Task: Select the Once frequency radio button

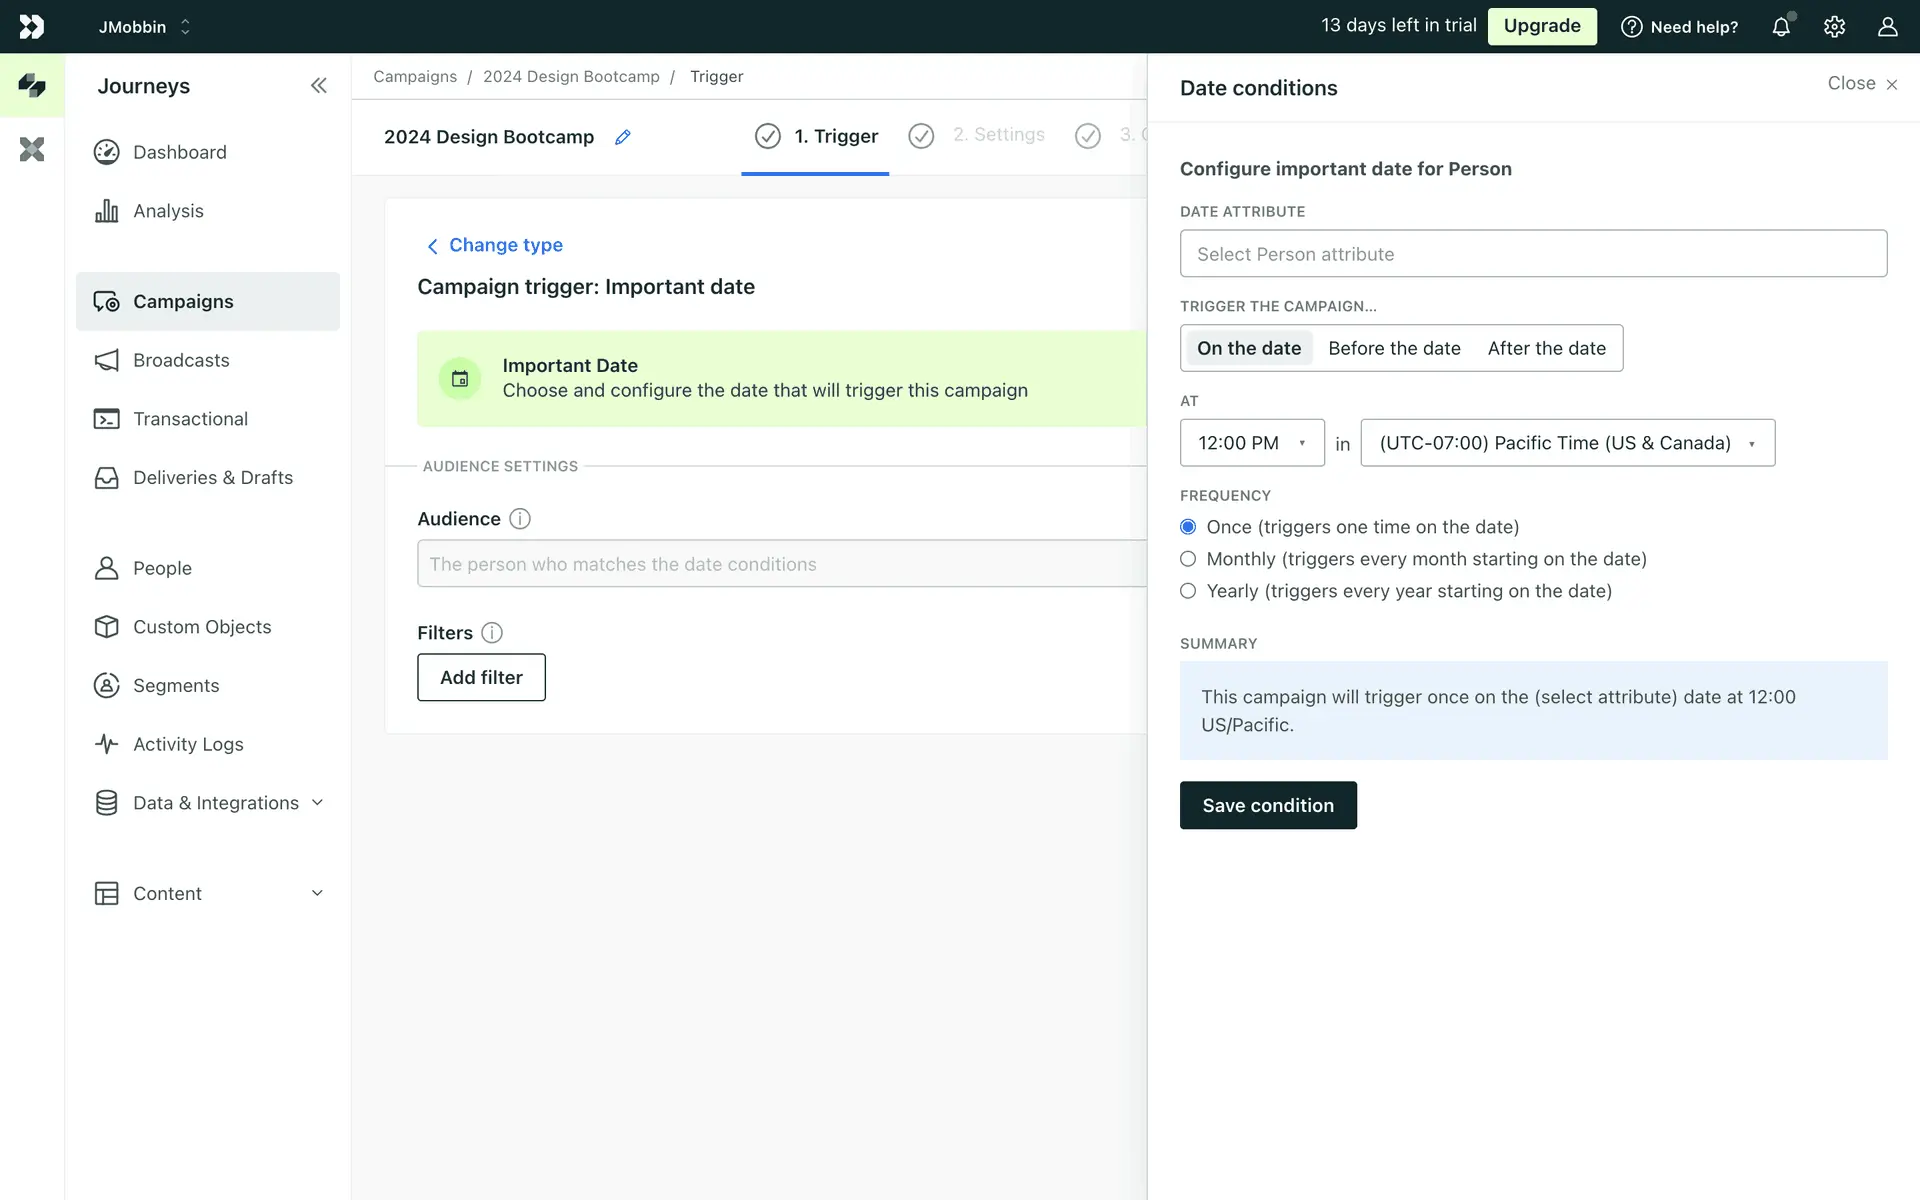Action: pos(1188,527)
